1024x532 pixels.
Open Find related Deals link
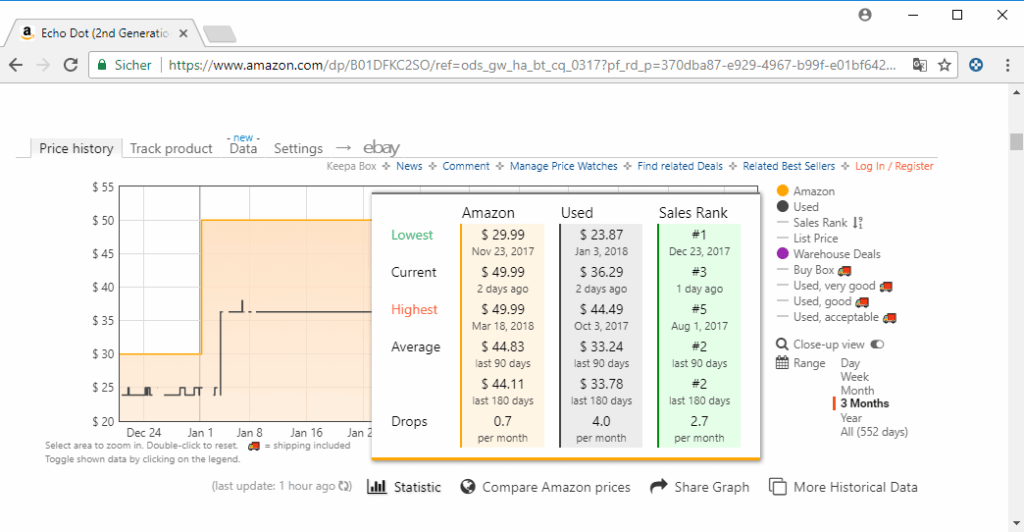[680, 166]
